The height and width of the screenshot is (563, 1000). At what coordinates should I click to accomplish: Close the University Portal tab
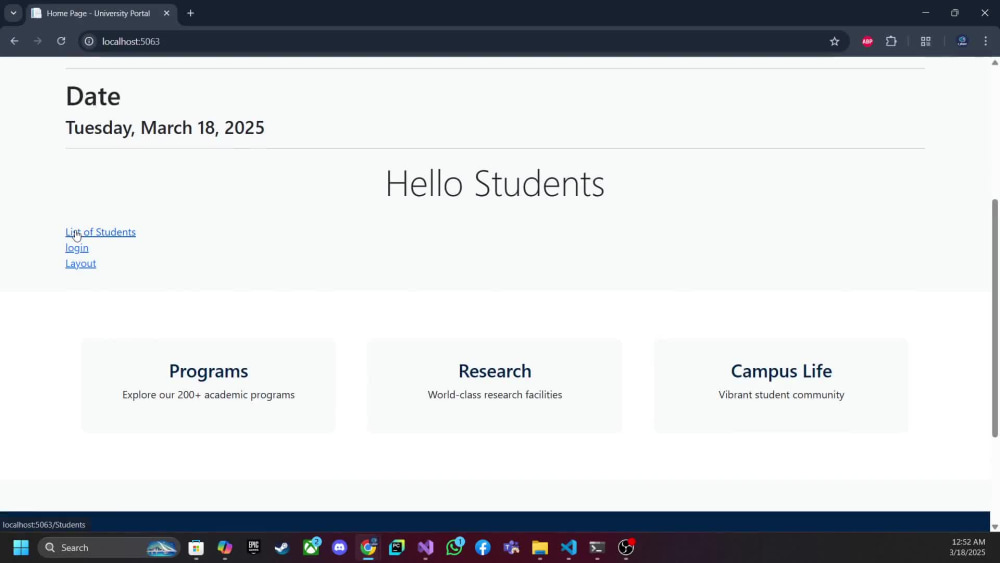coord(166,13)
